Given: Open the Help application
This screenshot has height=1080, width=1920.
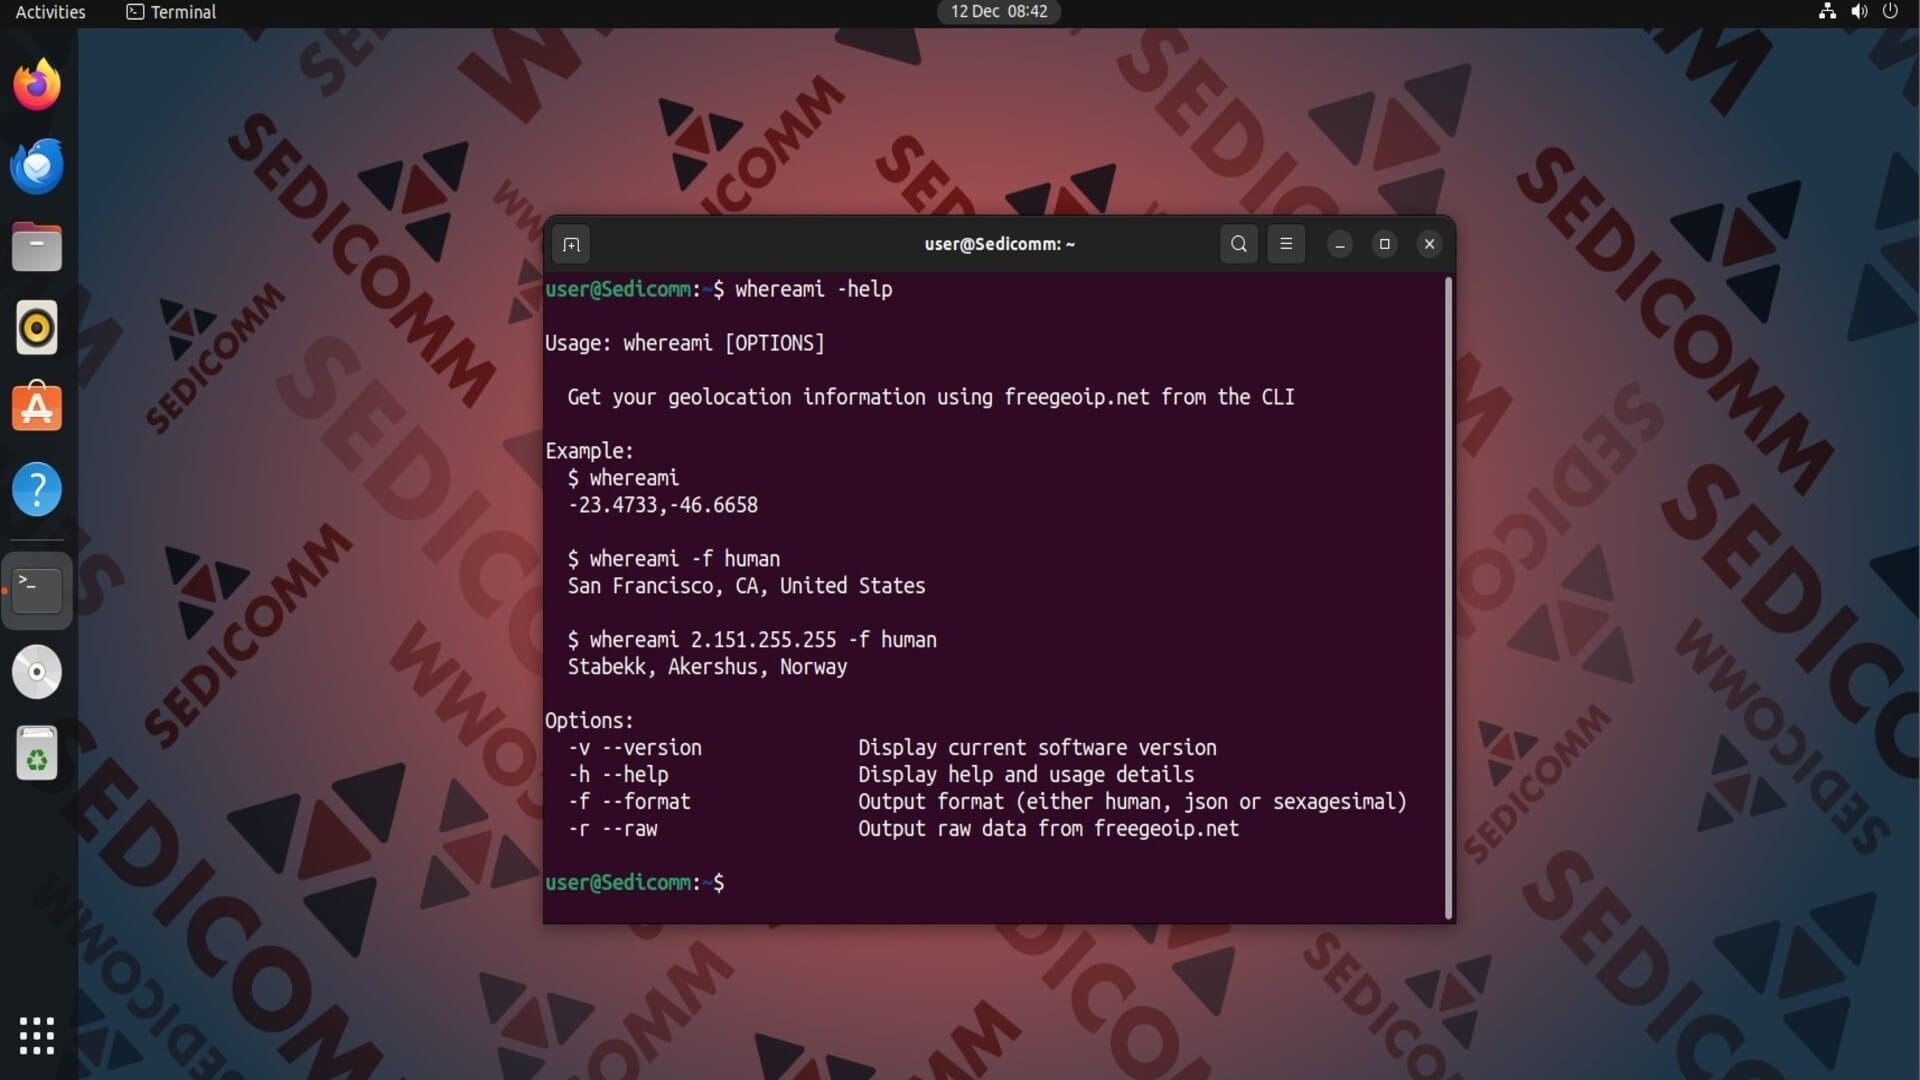Looking at the screenshot, I should click(37, 490).
